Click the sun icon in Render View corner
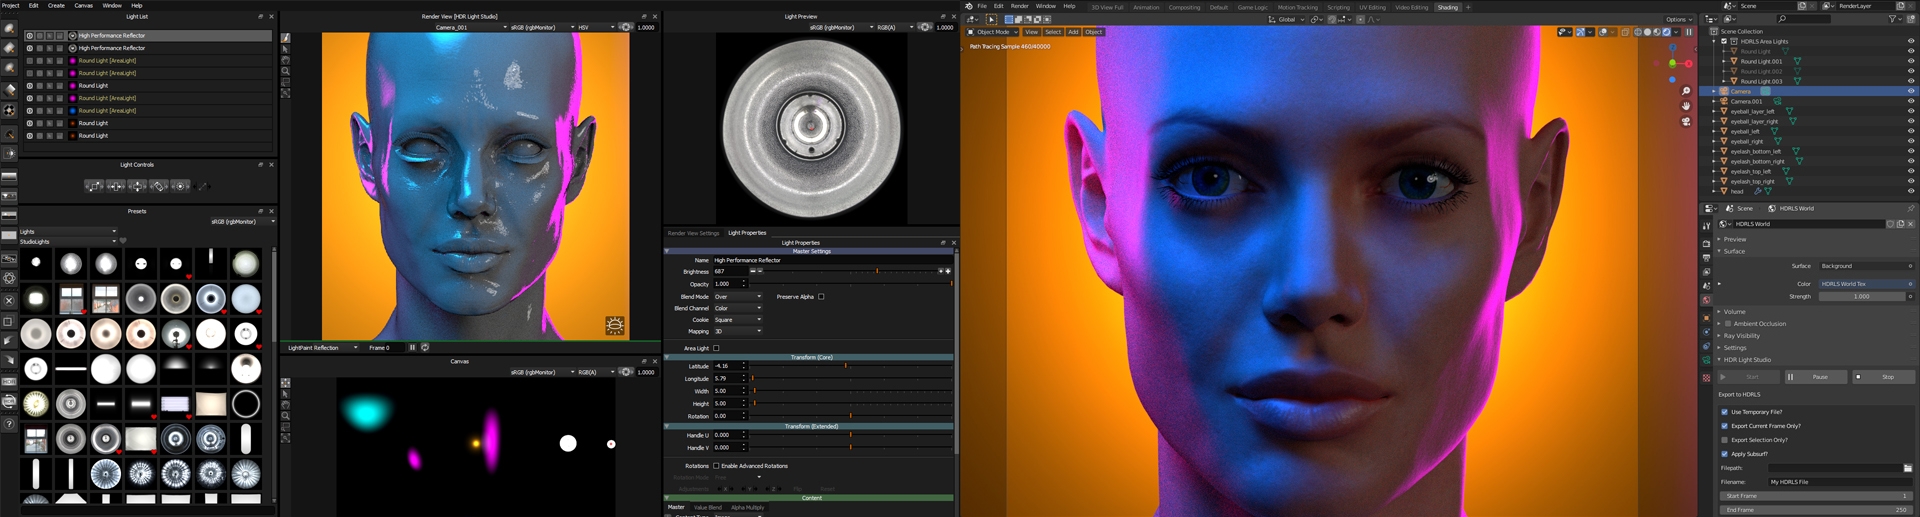Viewport: 1920px width, 517px height. pyautogui.click(x=615, y=325)
